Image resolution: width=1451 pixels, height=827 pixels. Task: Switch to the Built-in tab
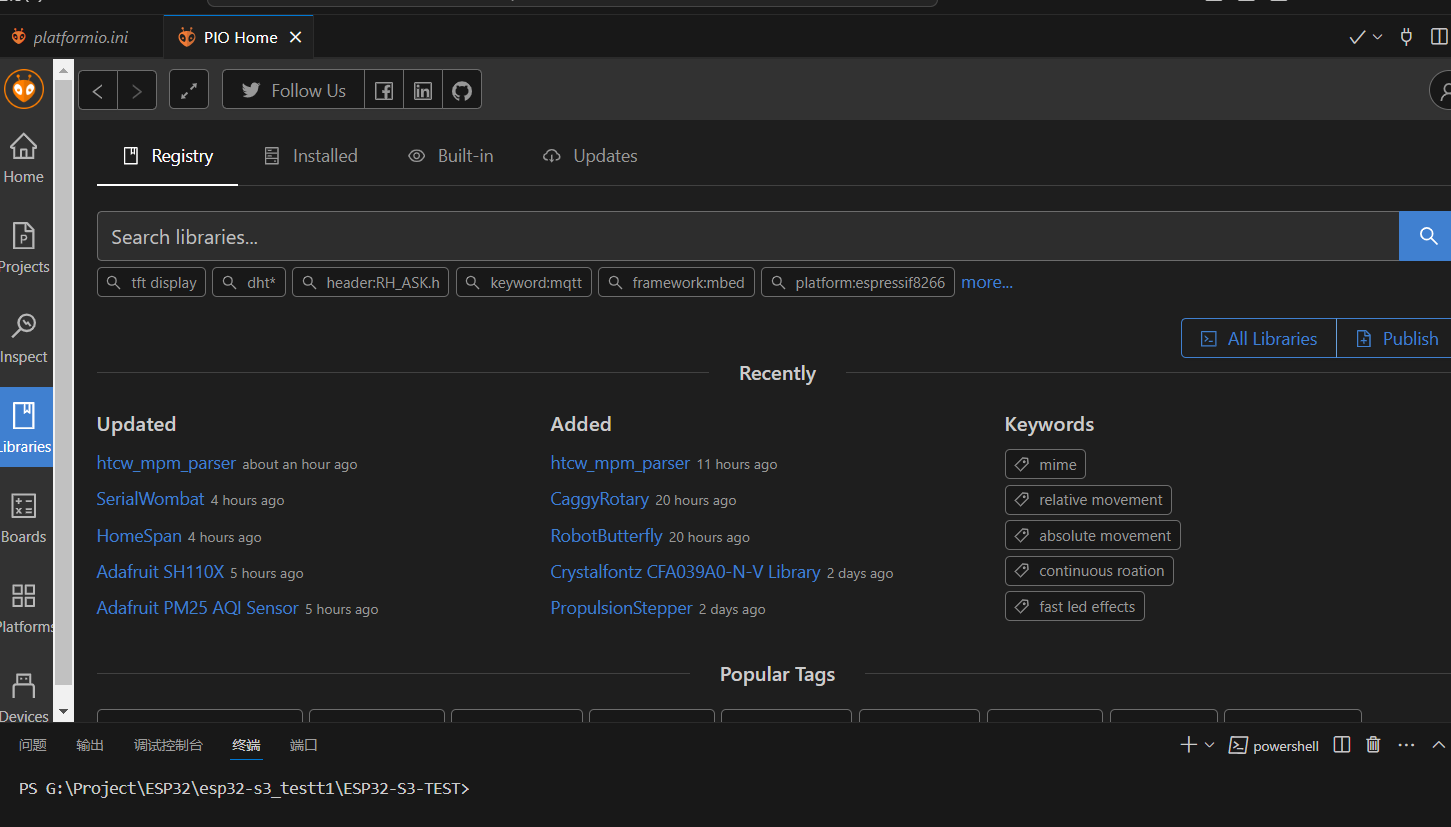pyautogui.click(x=451, y=156)
